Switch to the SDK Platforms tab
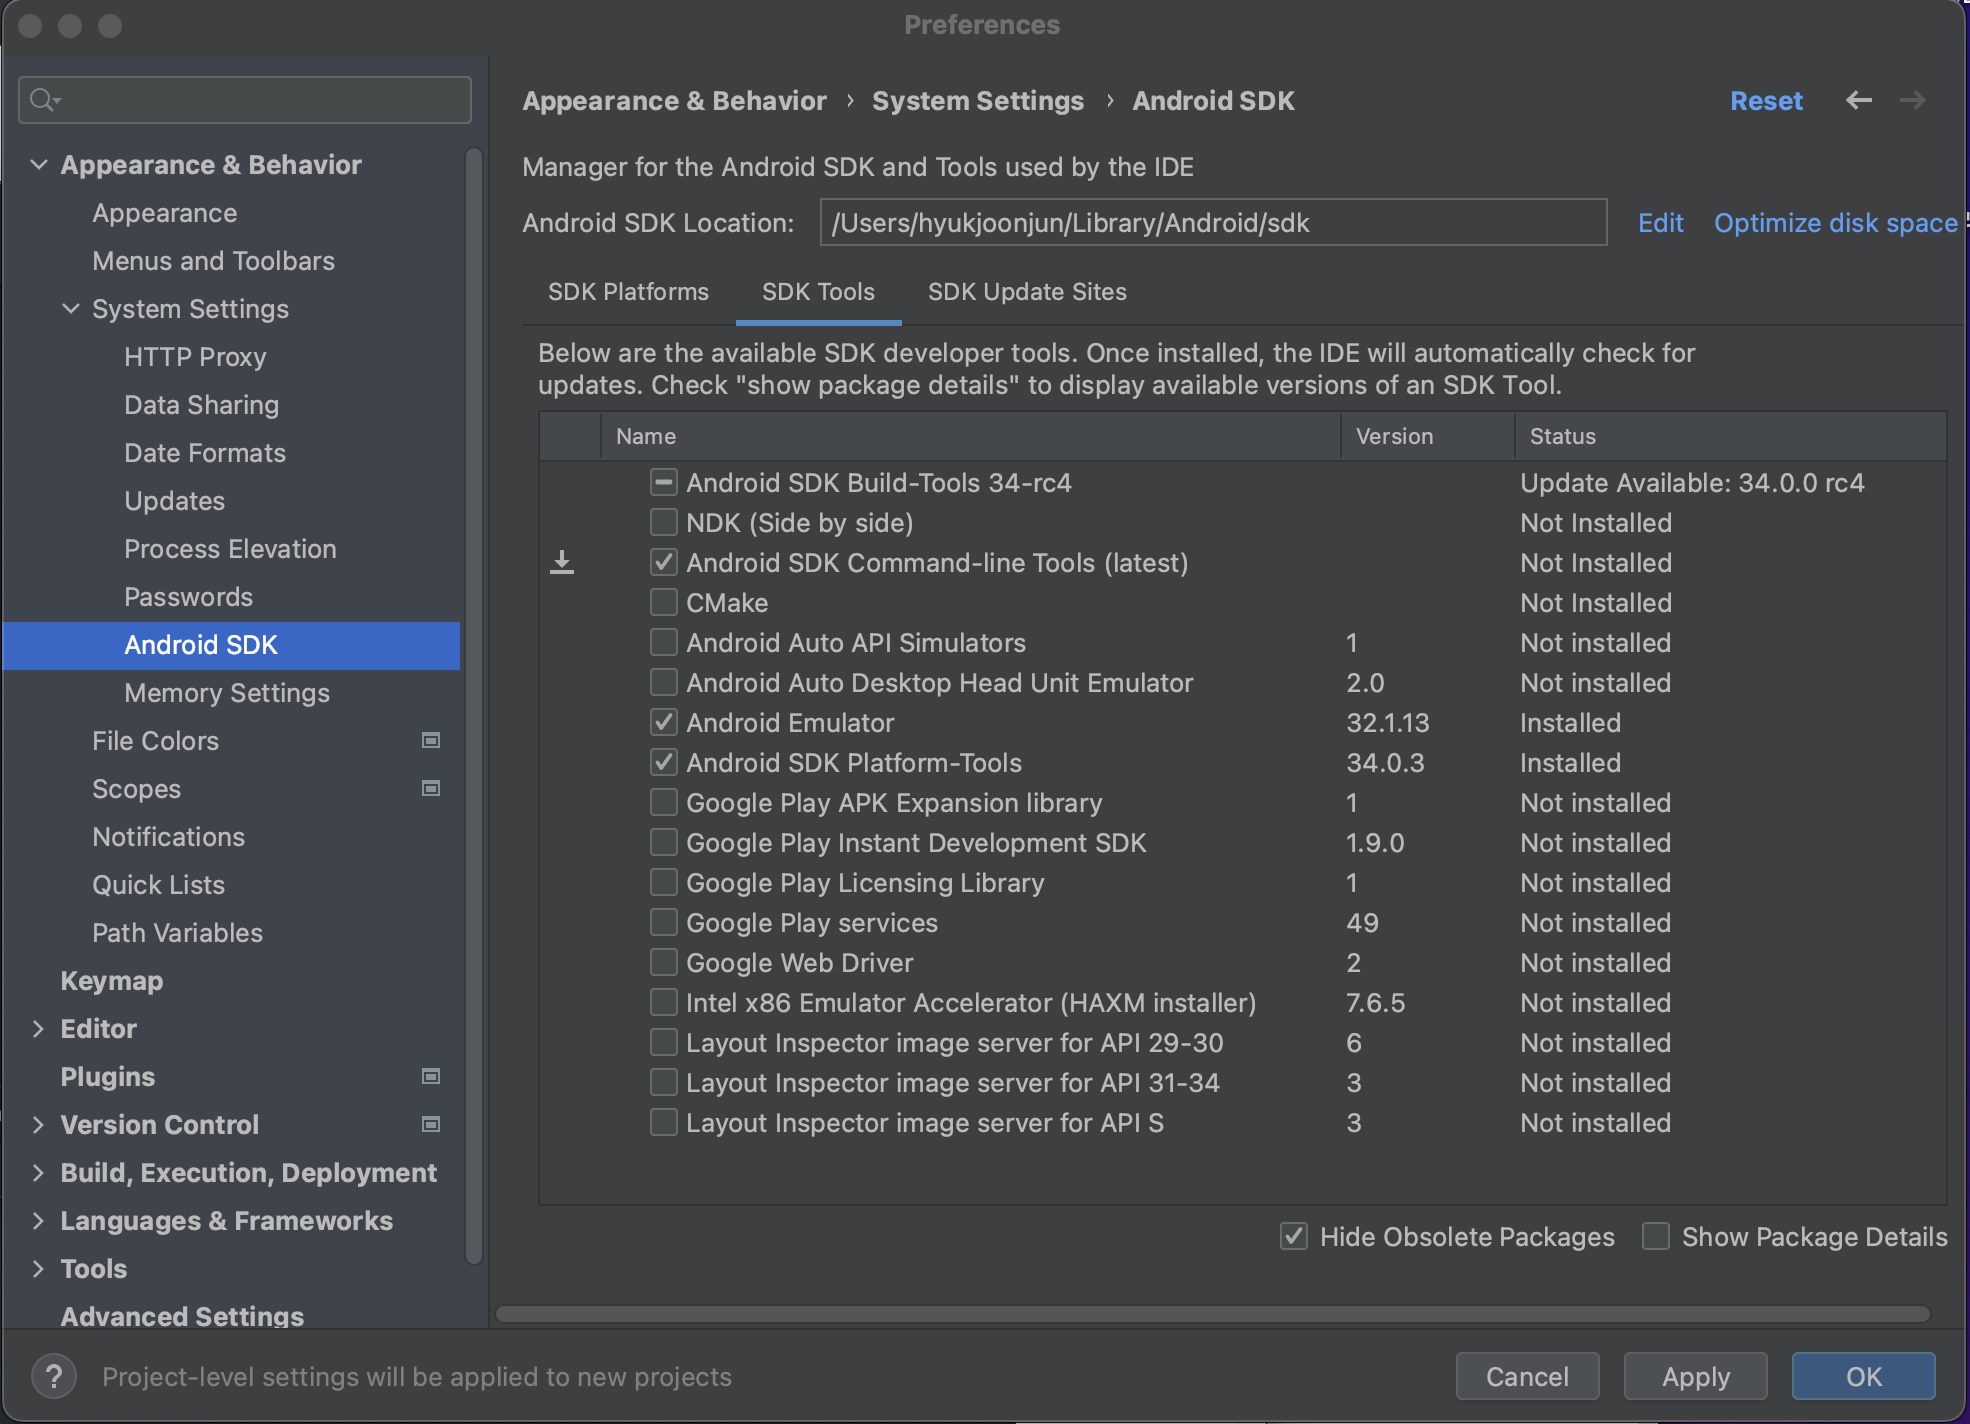The height and width of the screenshot is (1424, 1970). 628,292
